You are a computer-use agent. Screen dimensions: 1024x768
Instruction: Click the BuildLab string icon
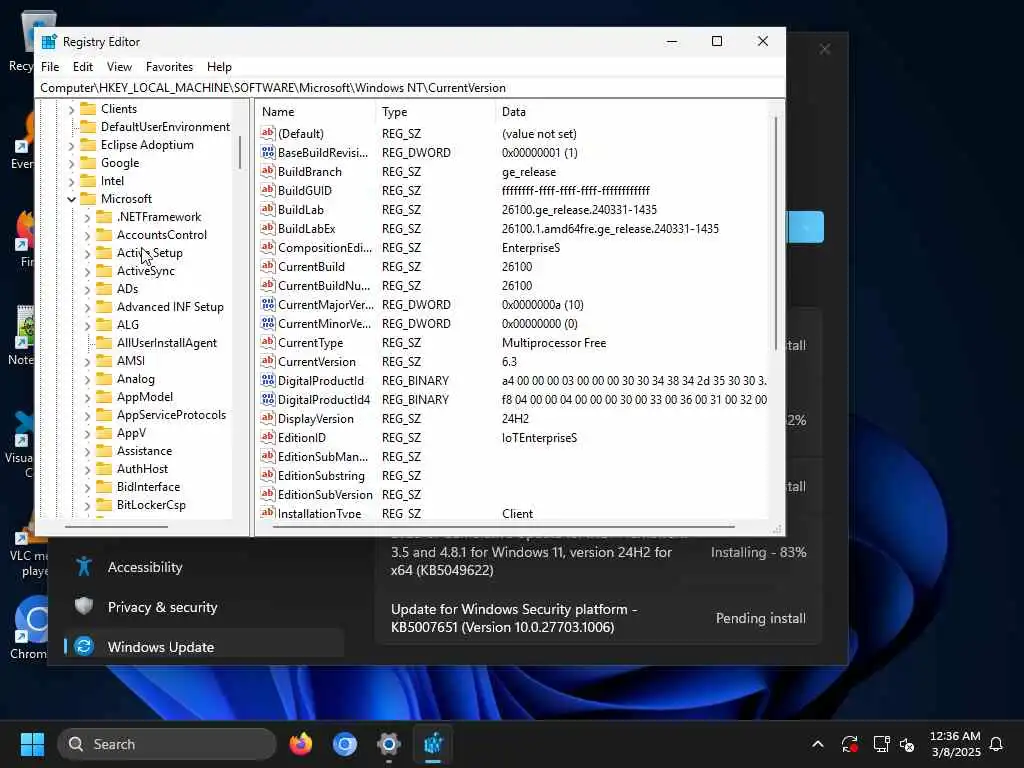point(268,209)
